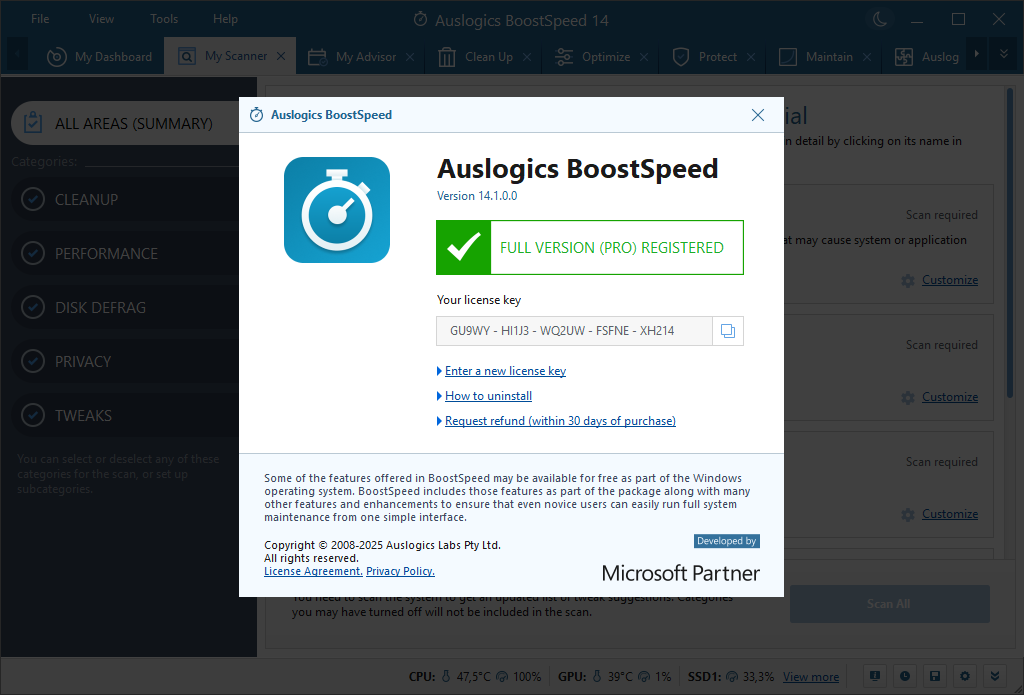Click the info notification status bar button

[874, 676]
